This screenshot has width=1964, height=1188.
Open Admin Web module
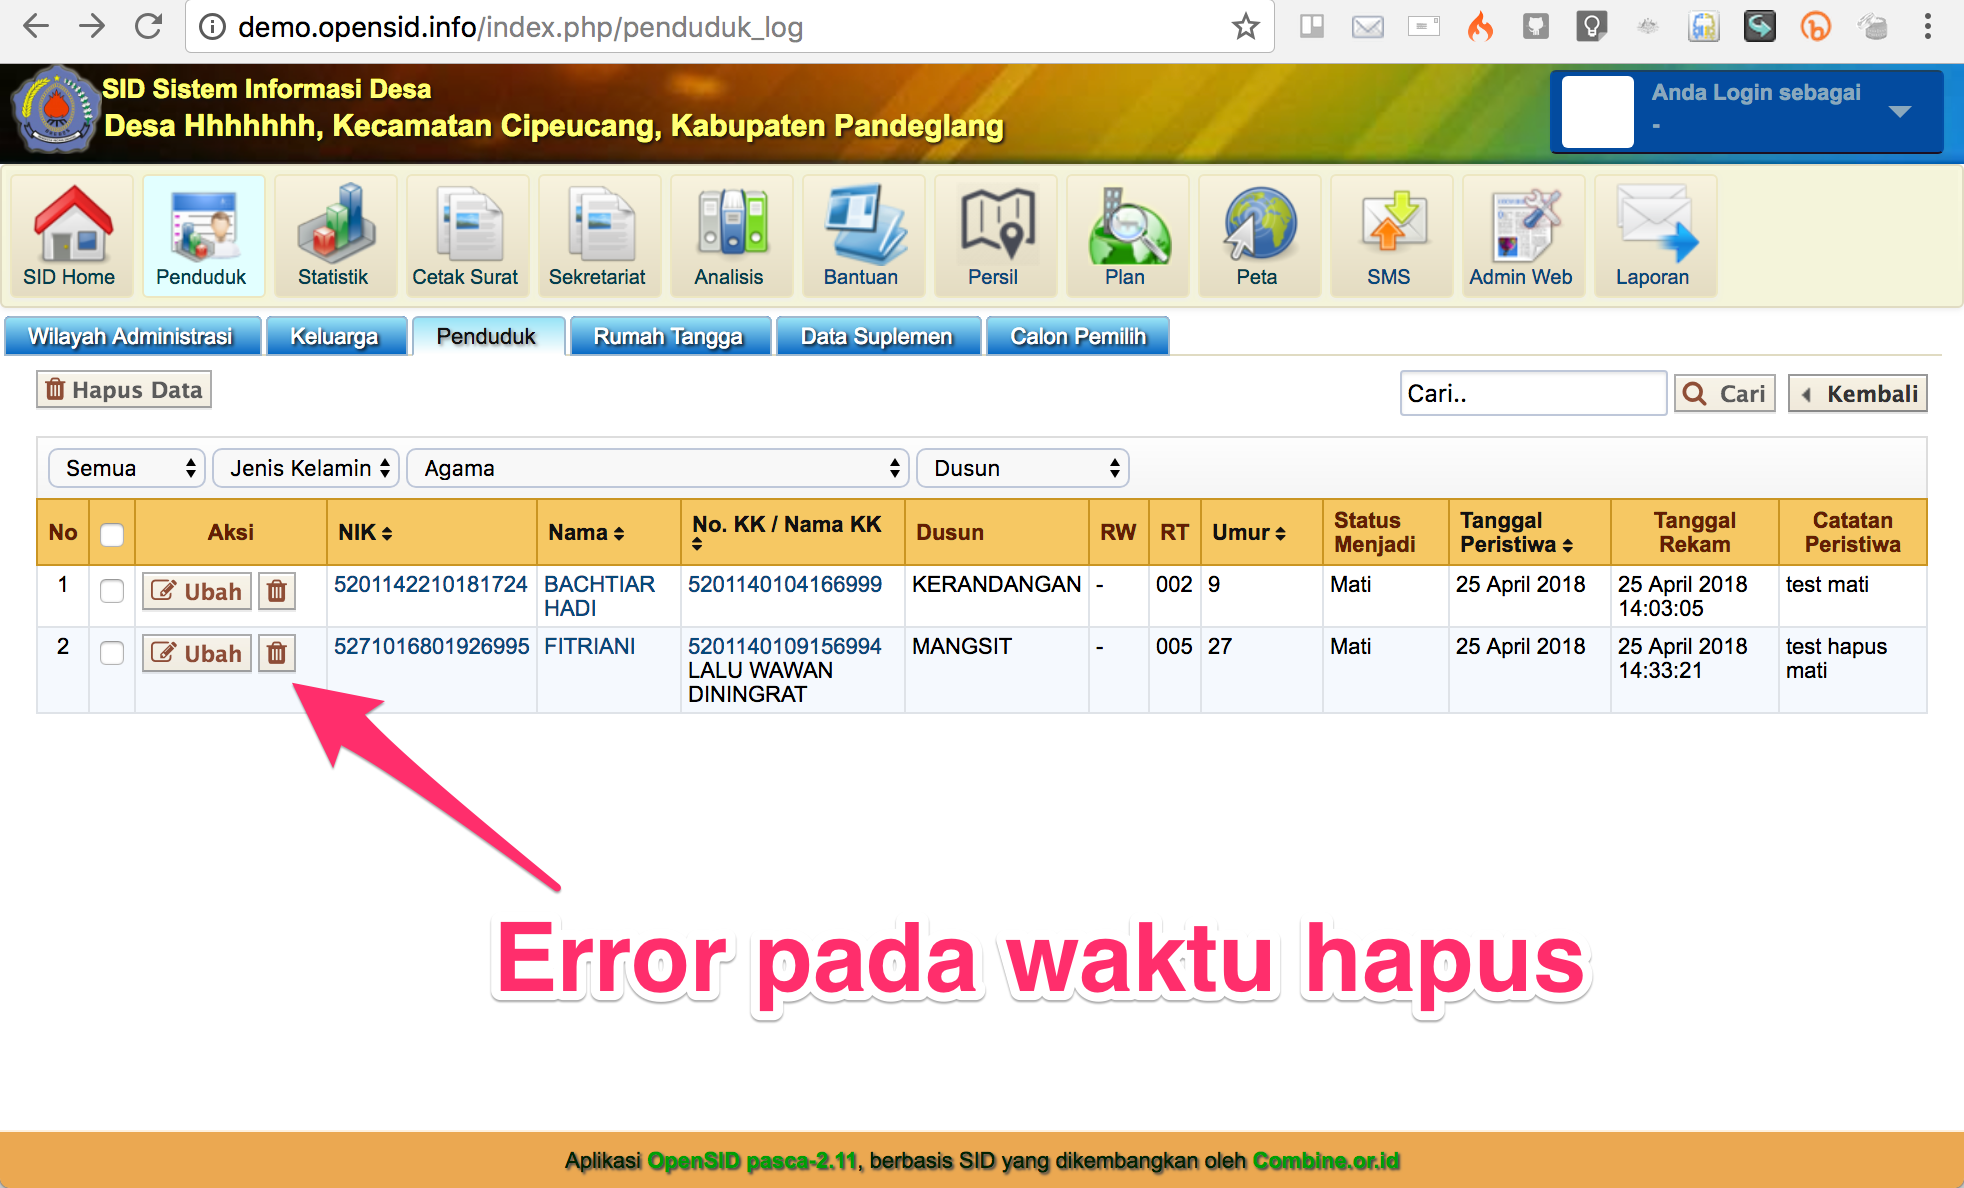1522,236
